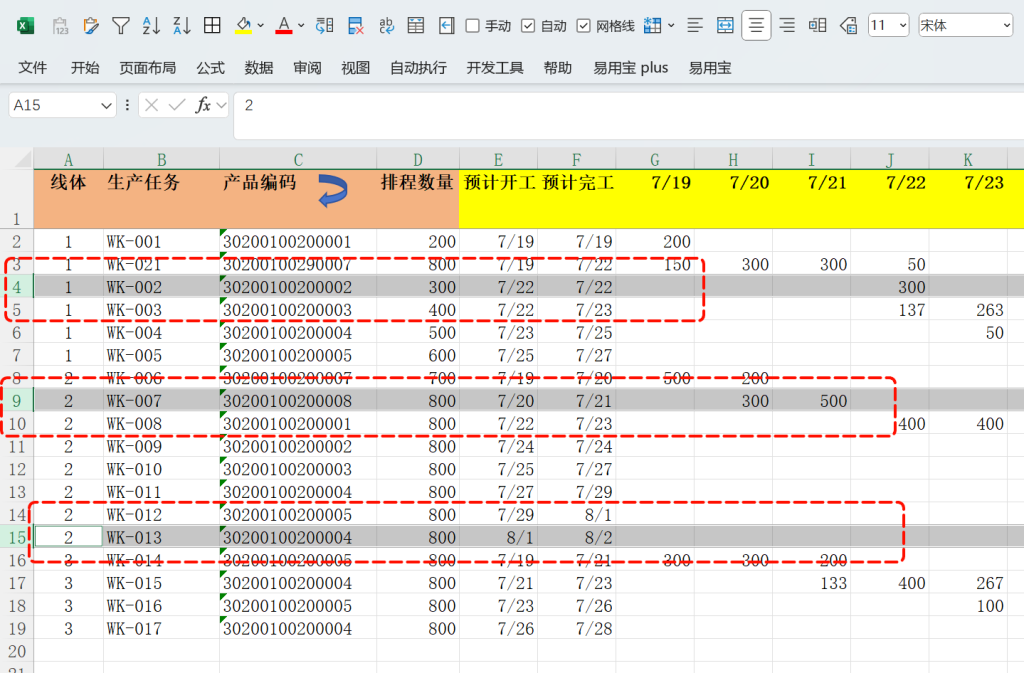Select column G header
Screen dimensions: 1024x673
click(x=655, y=159)
